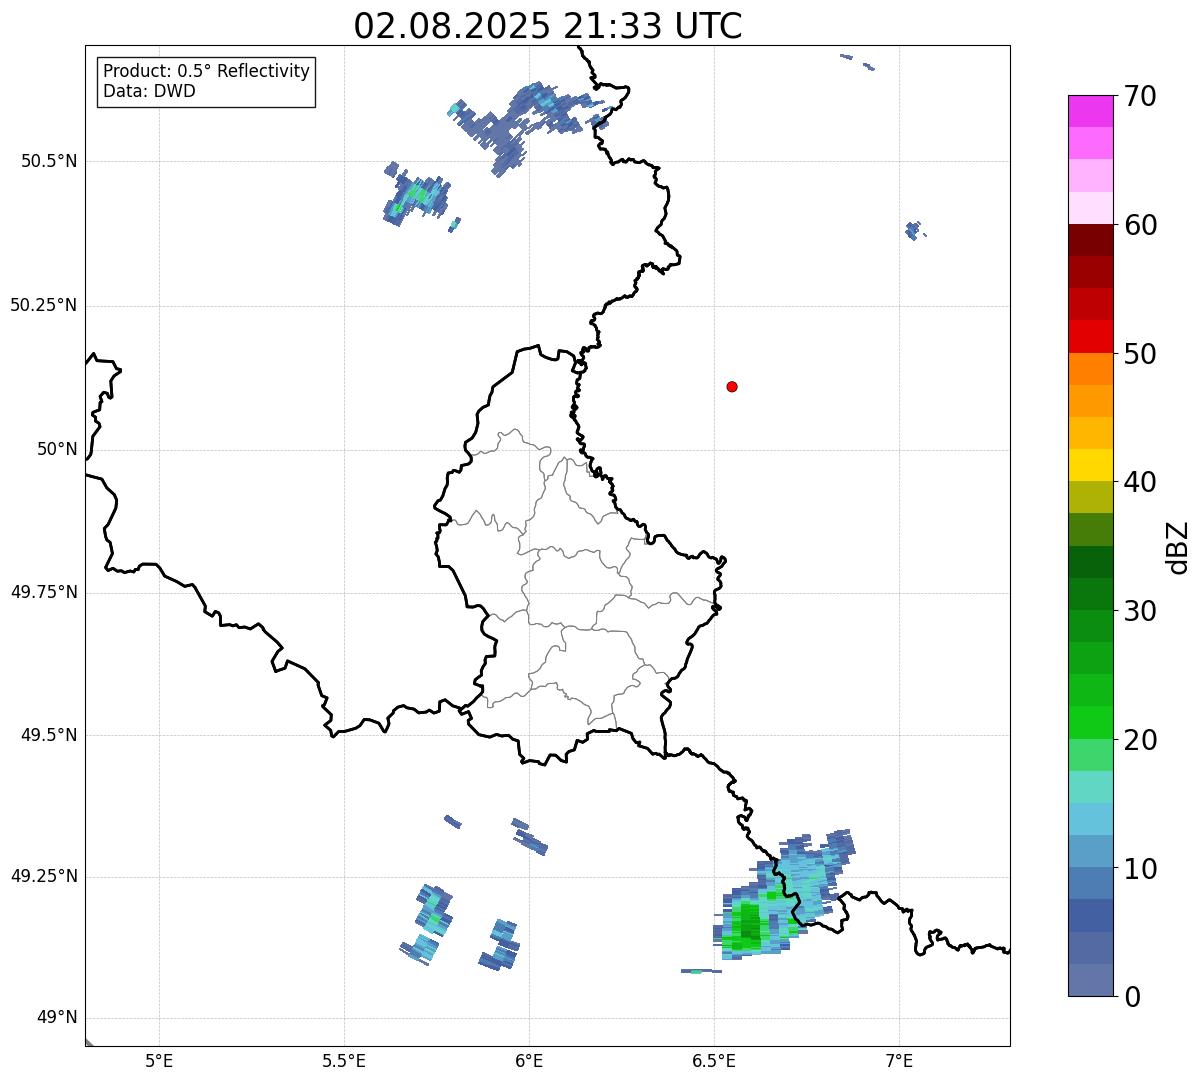Click the colorbar tick label 50
1202x1081 pixels.
(1140, 354)
